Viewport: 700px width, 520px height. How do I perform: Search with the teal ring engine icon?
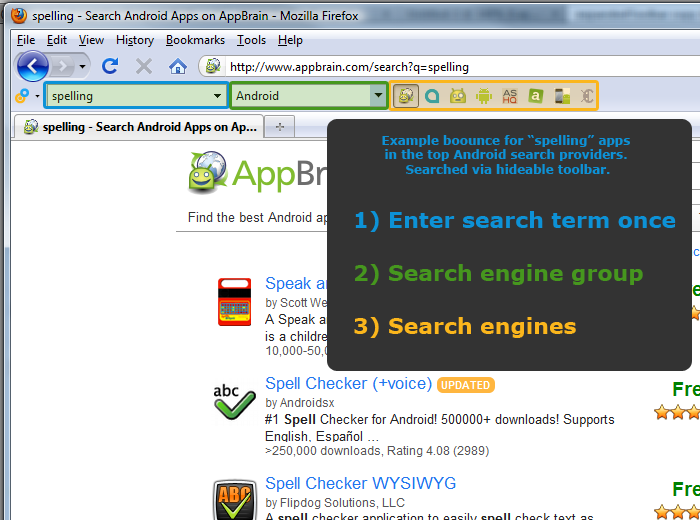432,96
